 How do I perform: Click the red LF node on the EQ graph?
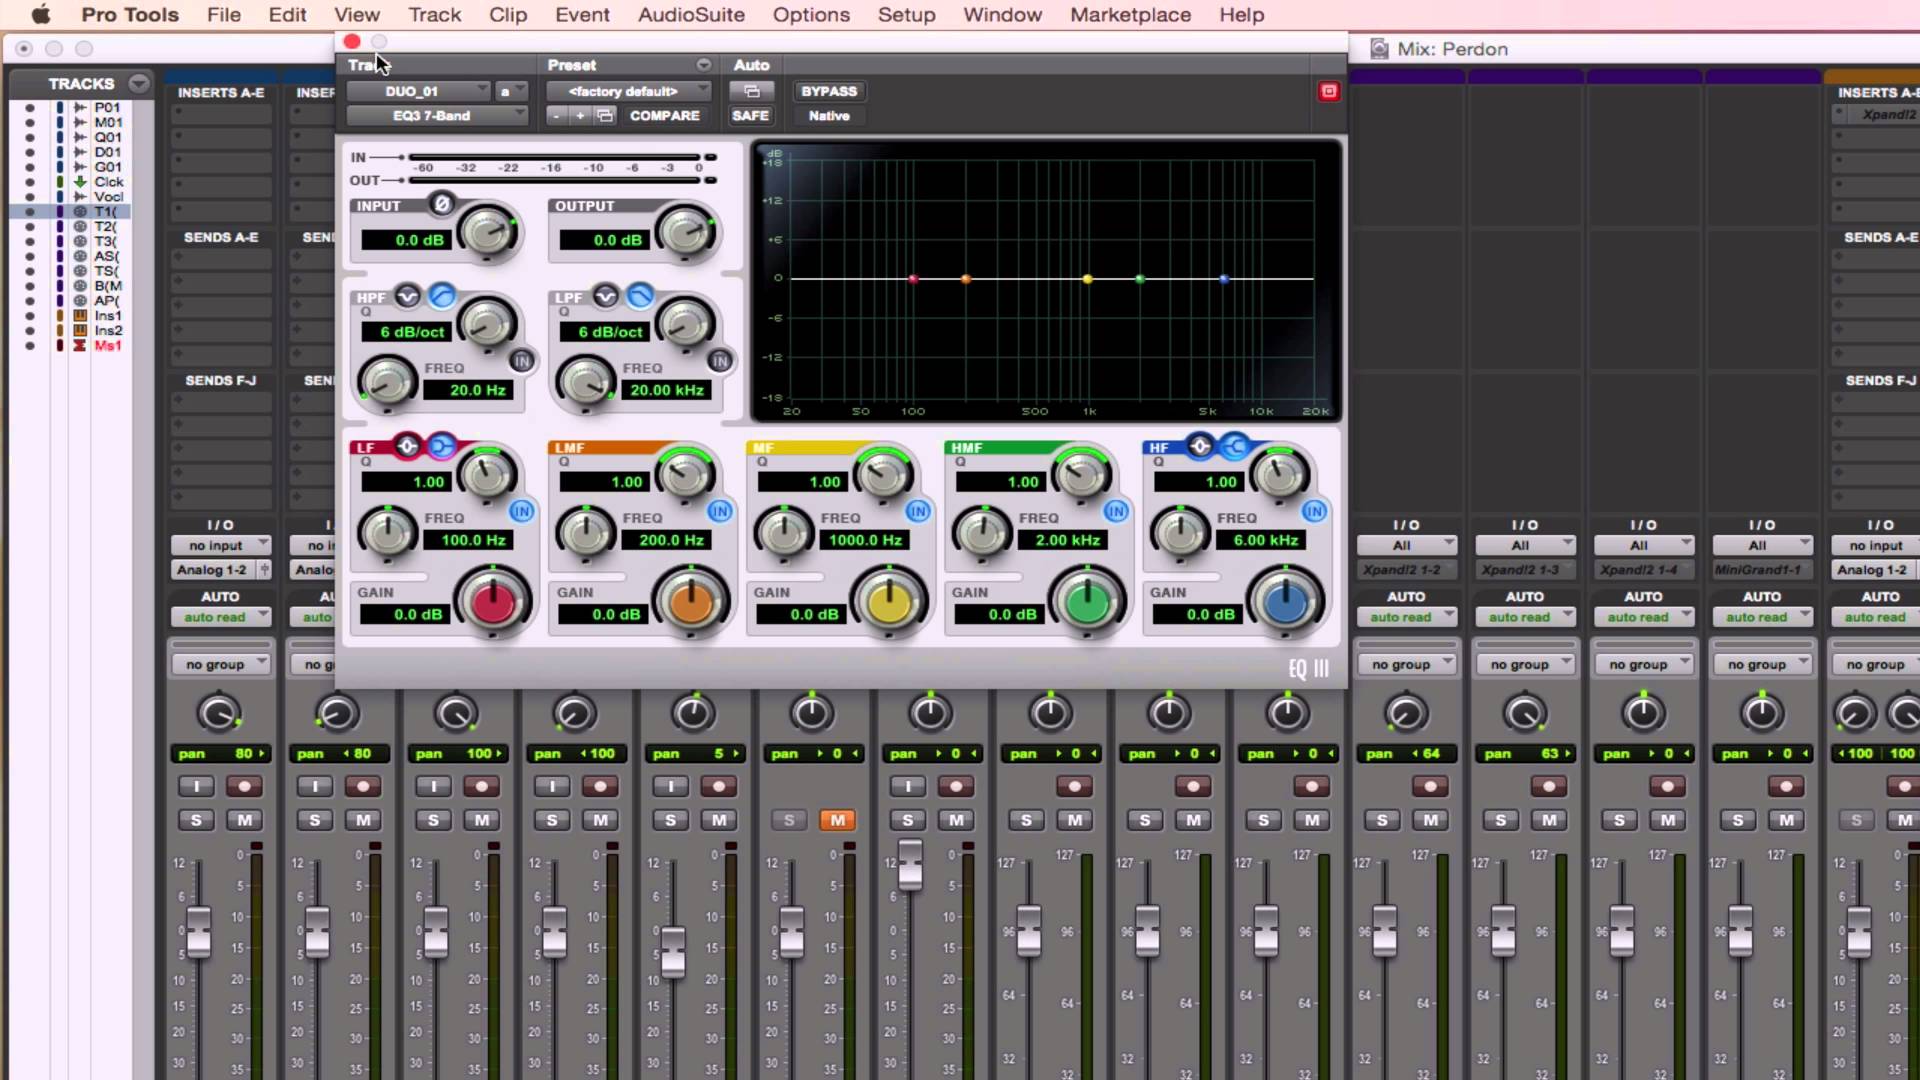(x=913, y=279)
